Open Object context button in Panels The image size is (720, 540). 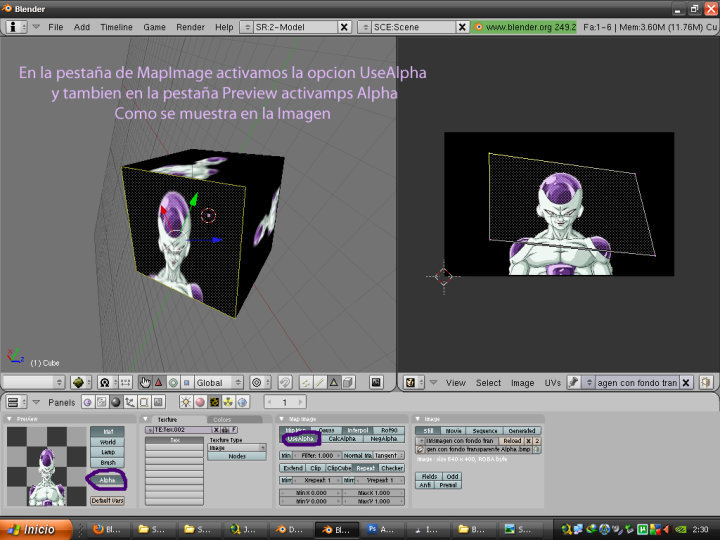[130, 402]
